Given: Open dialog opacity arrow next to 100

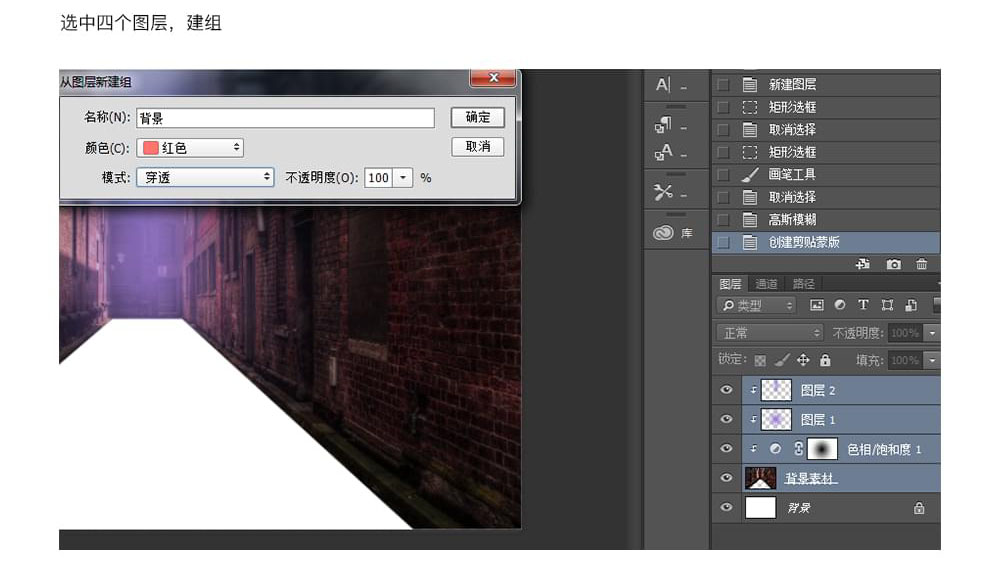Looking at the screenshot, I should point(403,178).
